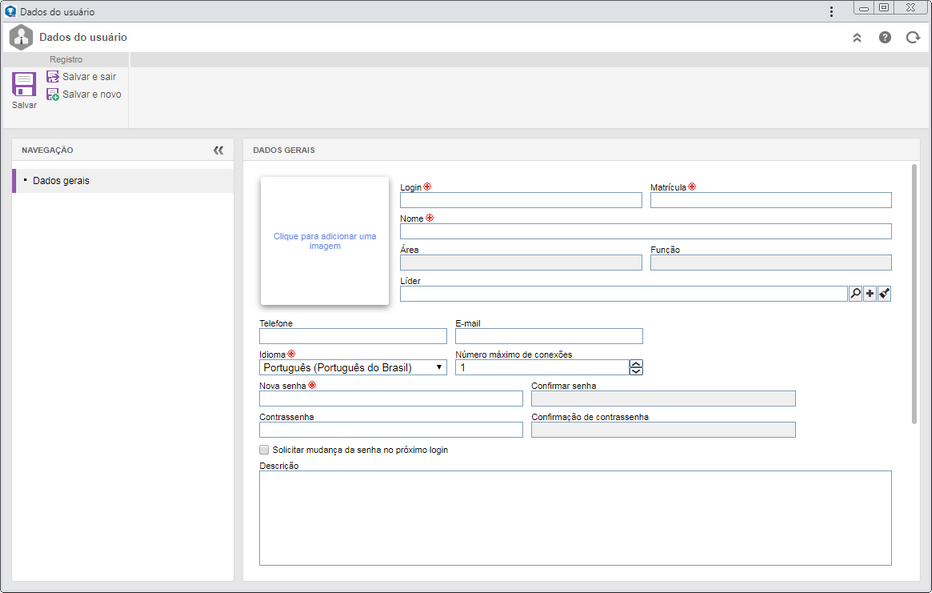Click the Função field
This screenshot has width=932, height=593.
click(x=770, y=263)
